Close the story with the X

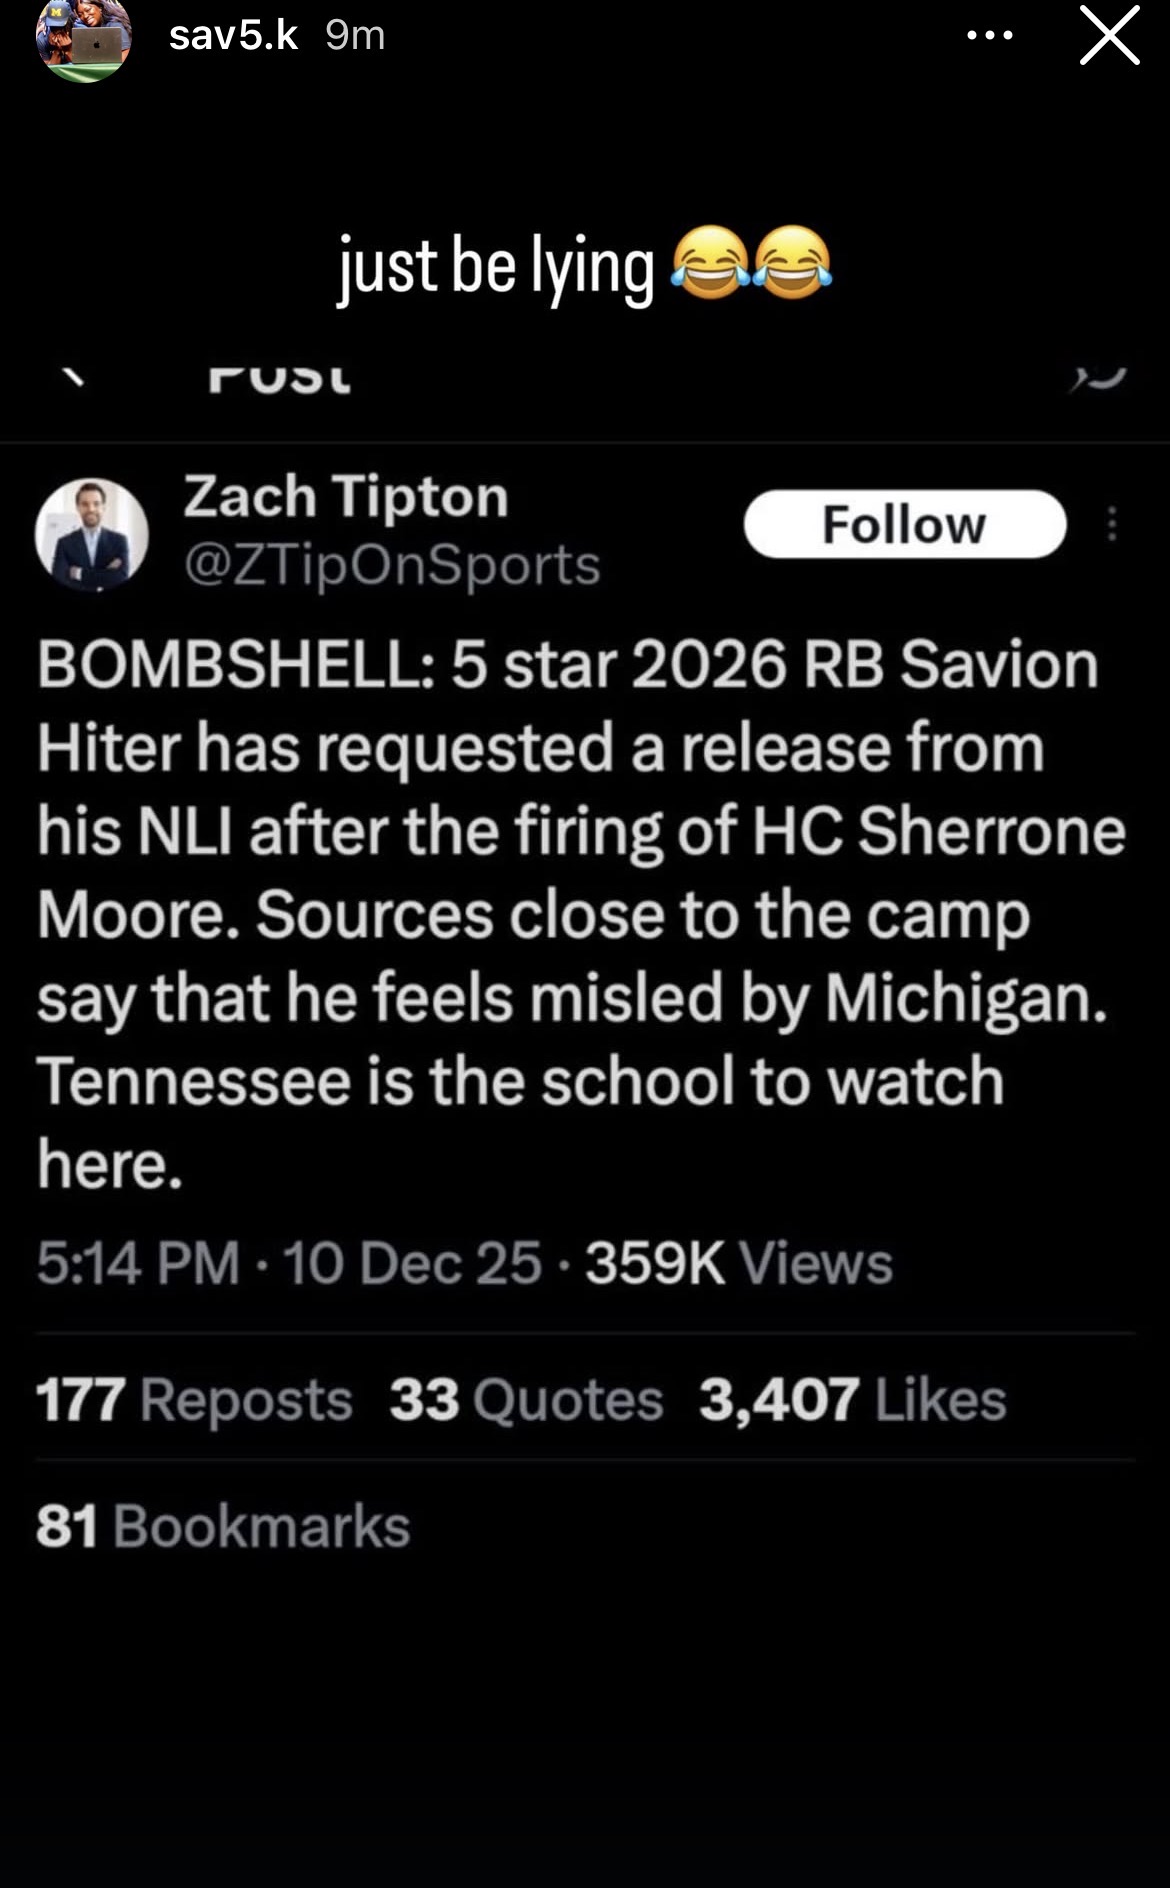(1109, 36)
